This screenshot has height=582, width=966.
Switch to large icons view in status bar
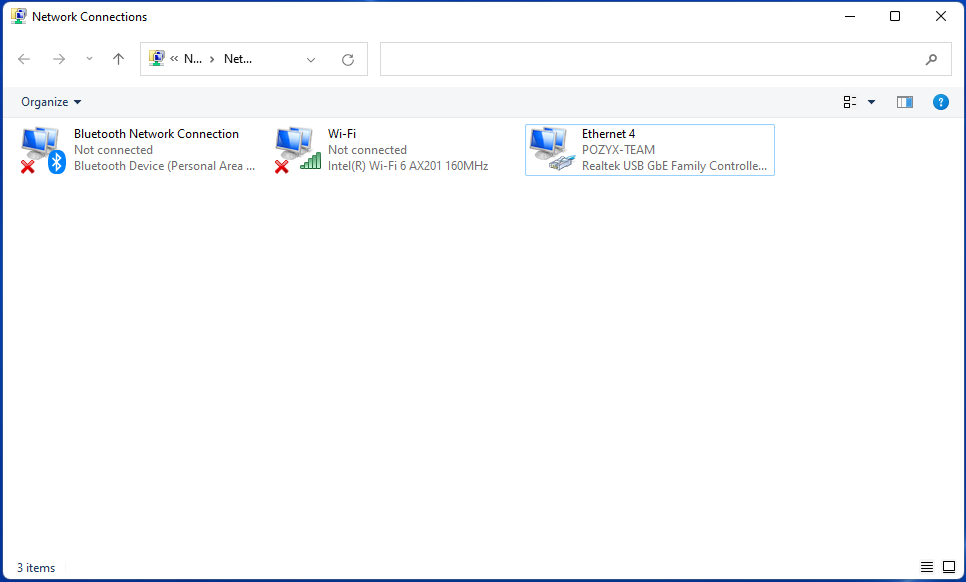pos(948,567)
